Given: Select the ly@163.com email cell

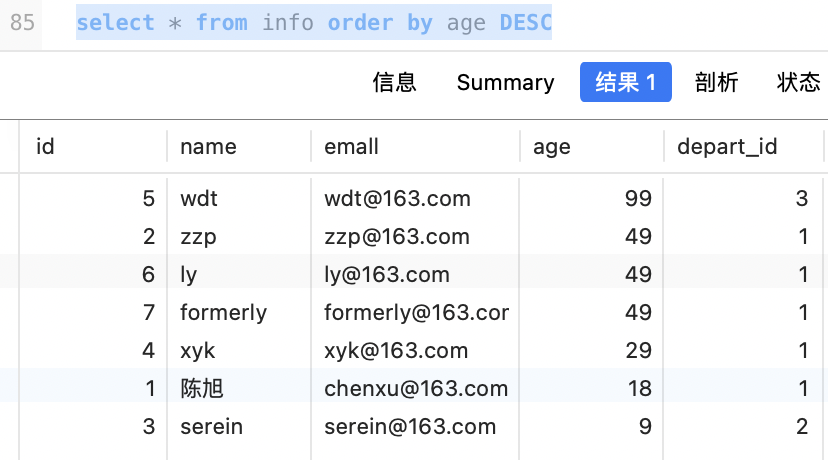Looking at the screenshot, I should pos(387,275).
